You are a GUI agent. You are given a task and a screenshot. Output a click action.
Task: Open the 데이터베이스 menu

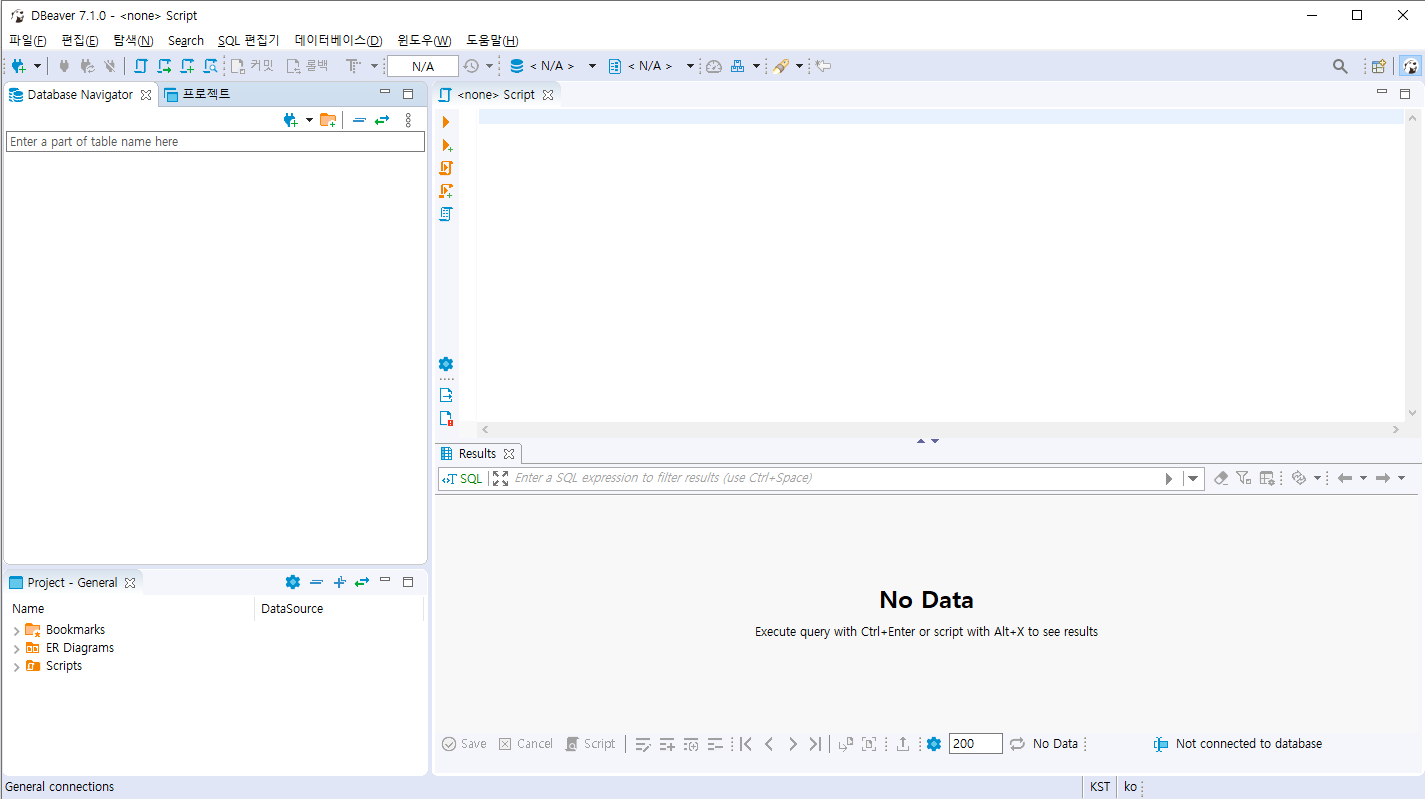coord(338,41)
